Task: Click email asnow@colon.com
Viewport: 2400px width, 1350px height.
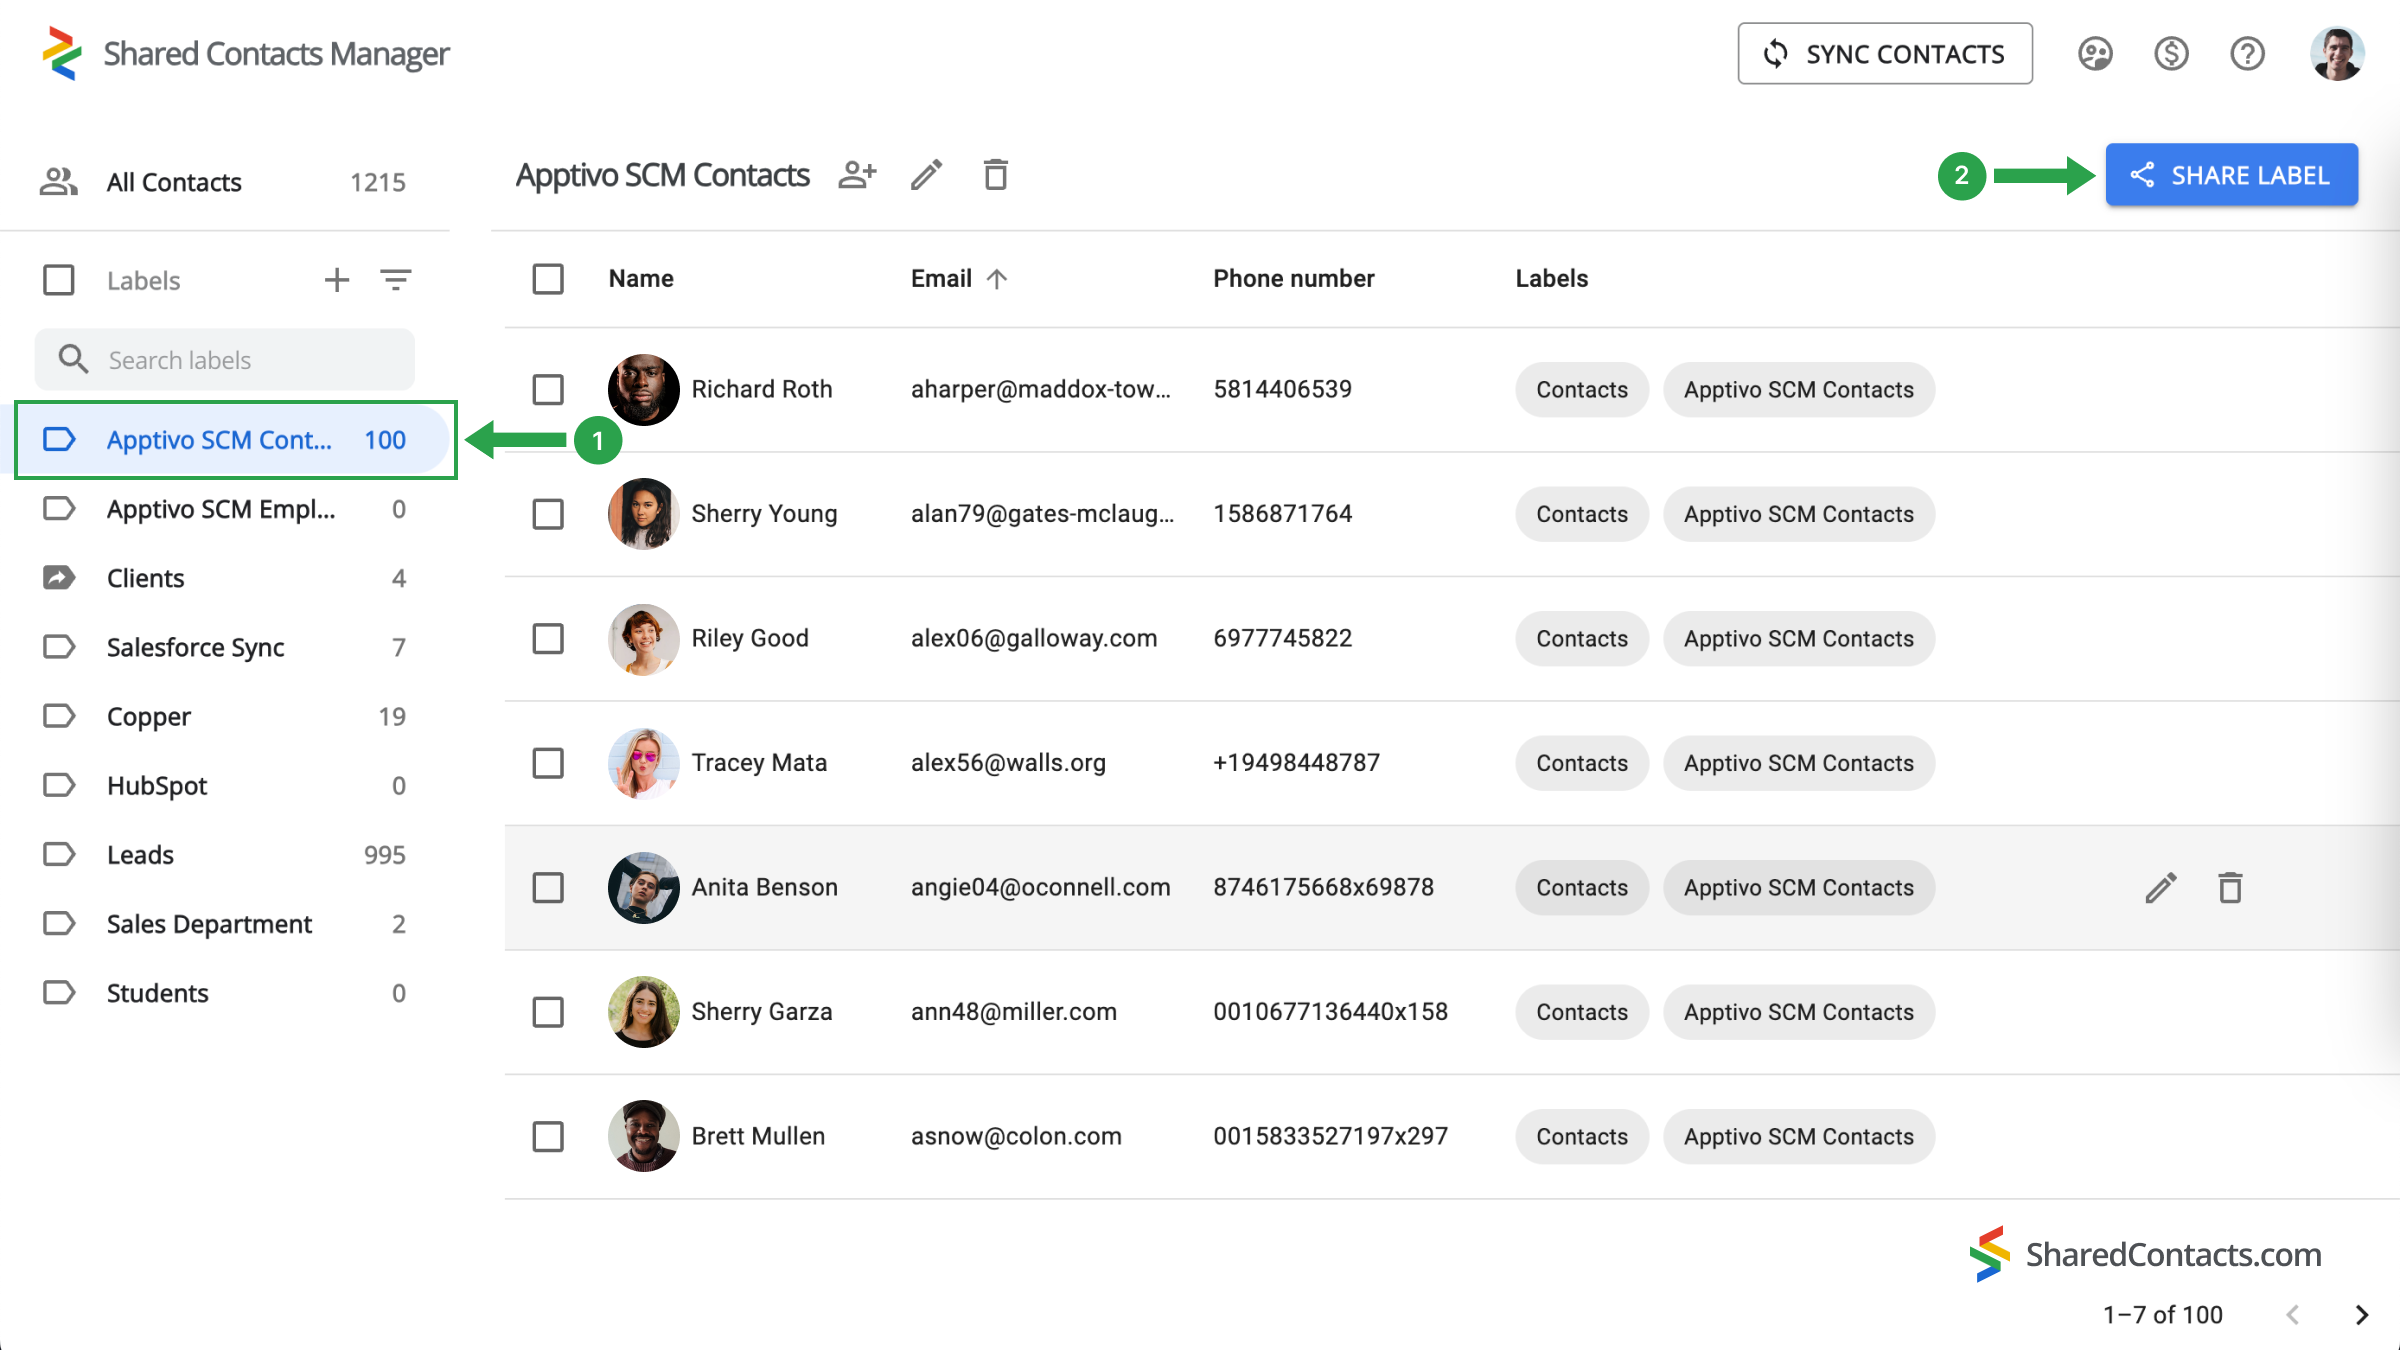Action: pos(1016,1137)
